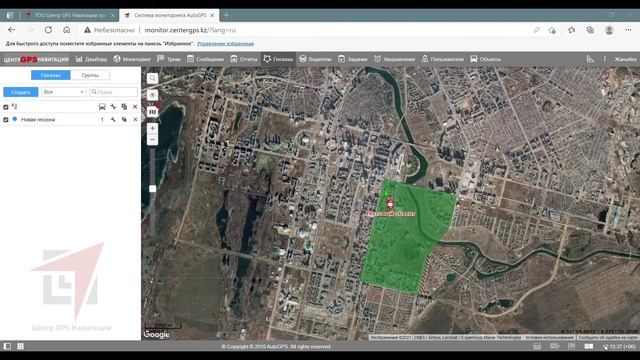Viewport: 640px width, 360px height.
Task: Click the A-Z sort icon in list header
Action: [x=14, y=107]
